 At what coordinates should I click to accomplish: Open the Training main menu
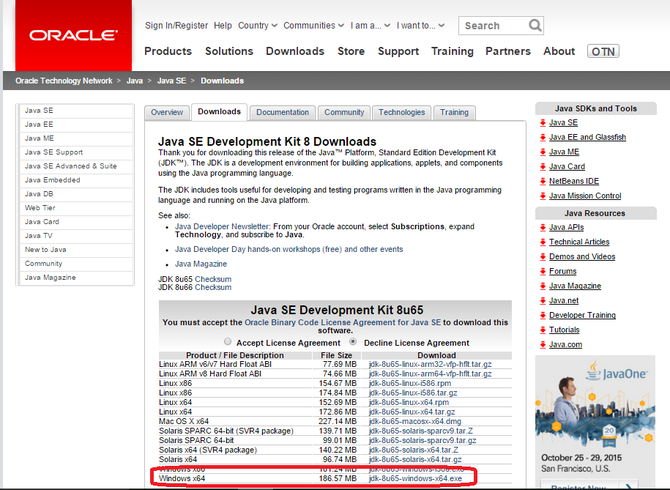pos(452,51)
